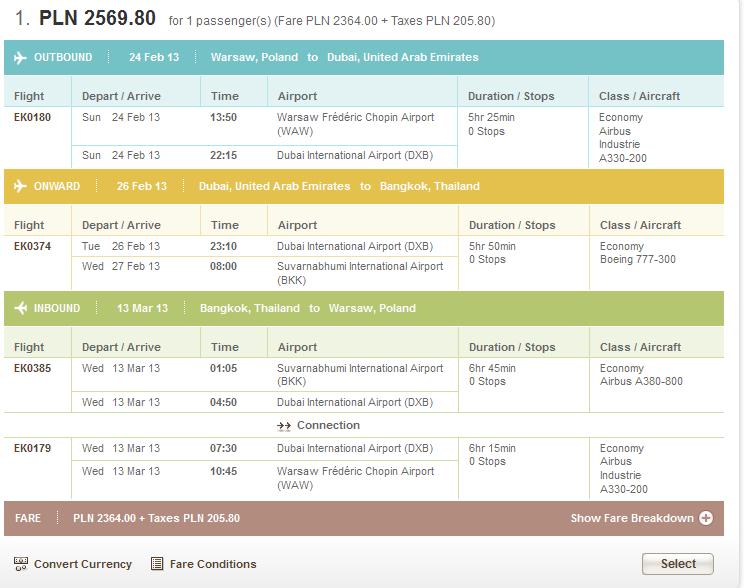
Task: Expand Show Fare Breakdown
Action: 632,518
